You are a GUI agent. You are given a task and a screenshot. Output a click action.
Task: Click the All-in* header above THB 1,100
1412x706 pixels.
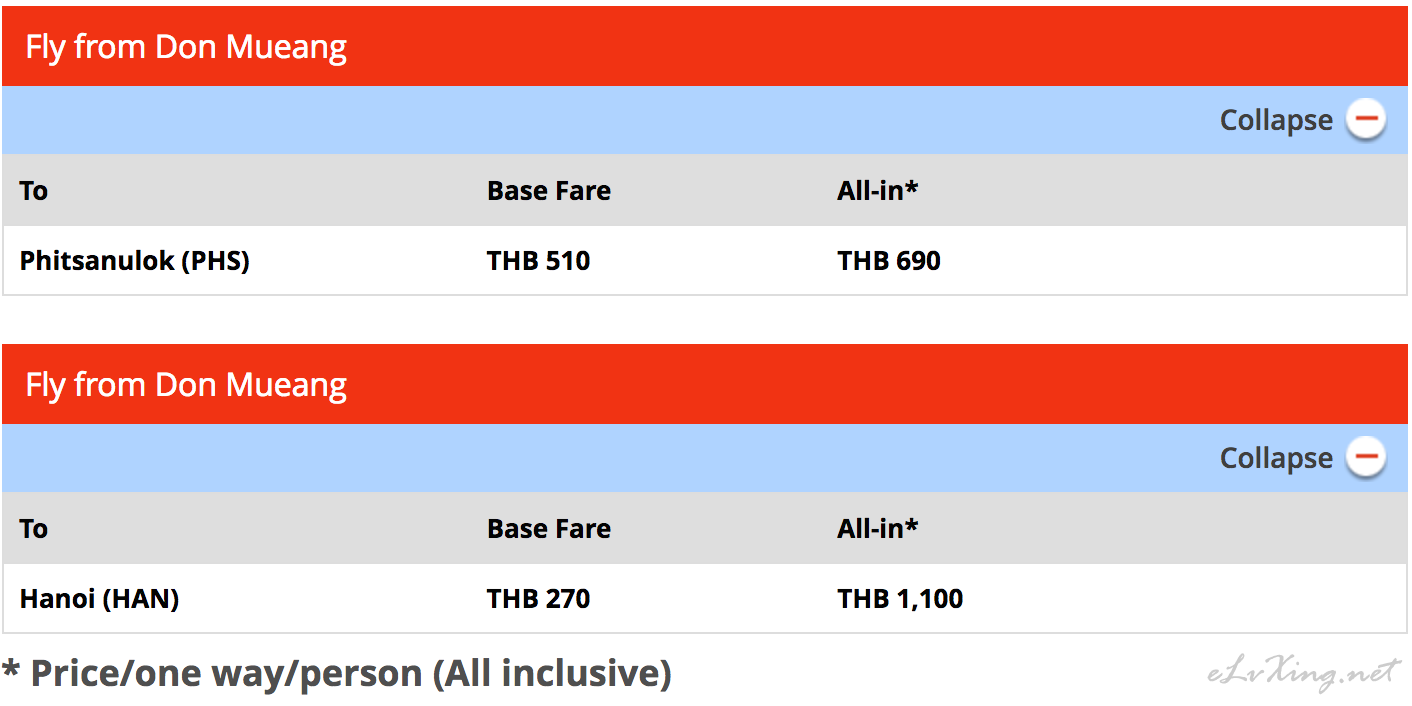coord(877,528)
